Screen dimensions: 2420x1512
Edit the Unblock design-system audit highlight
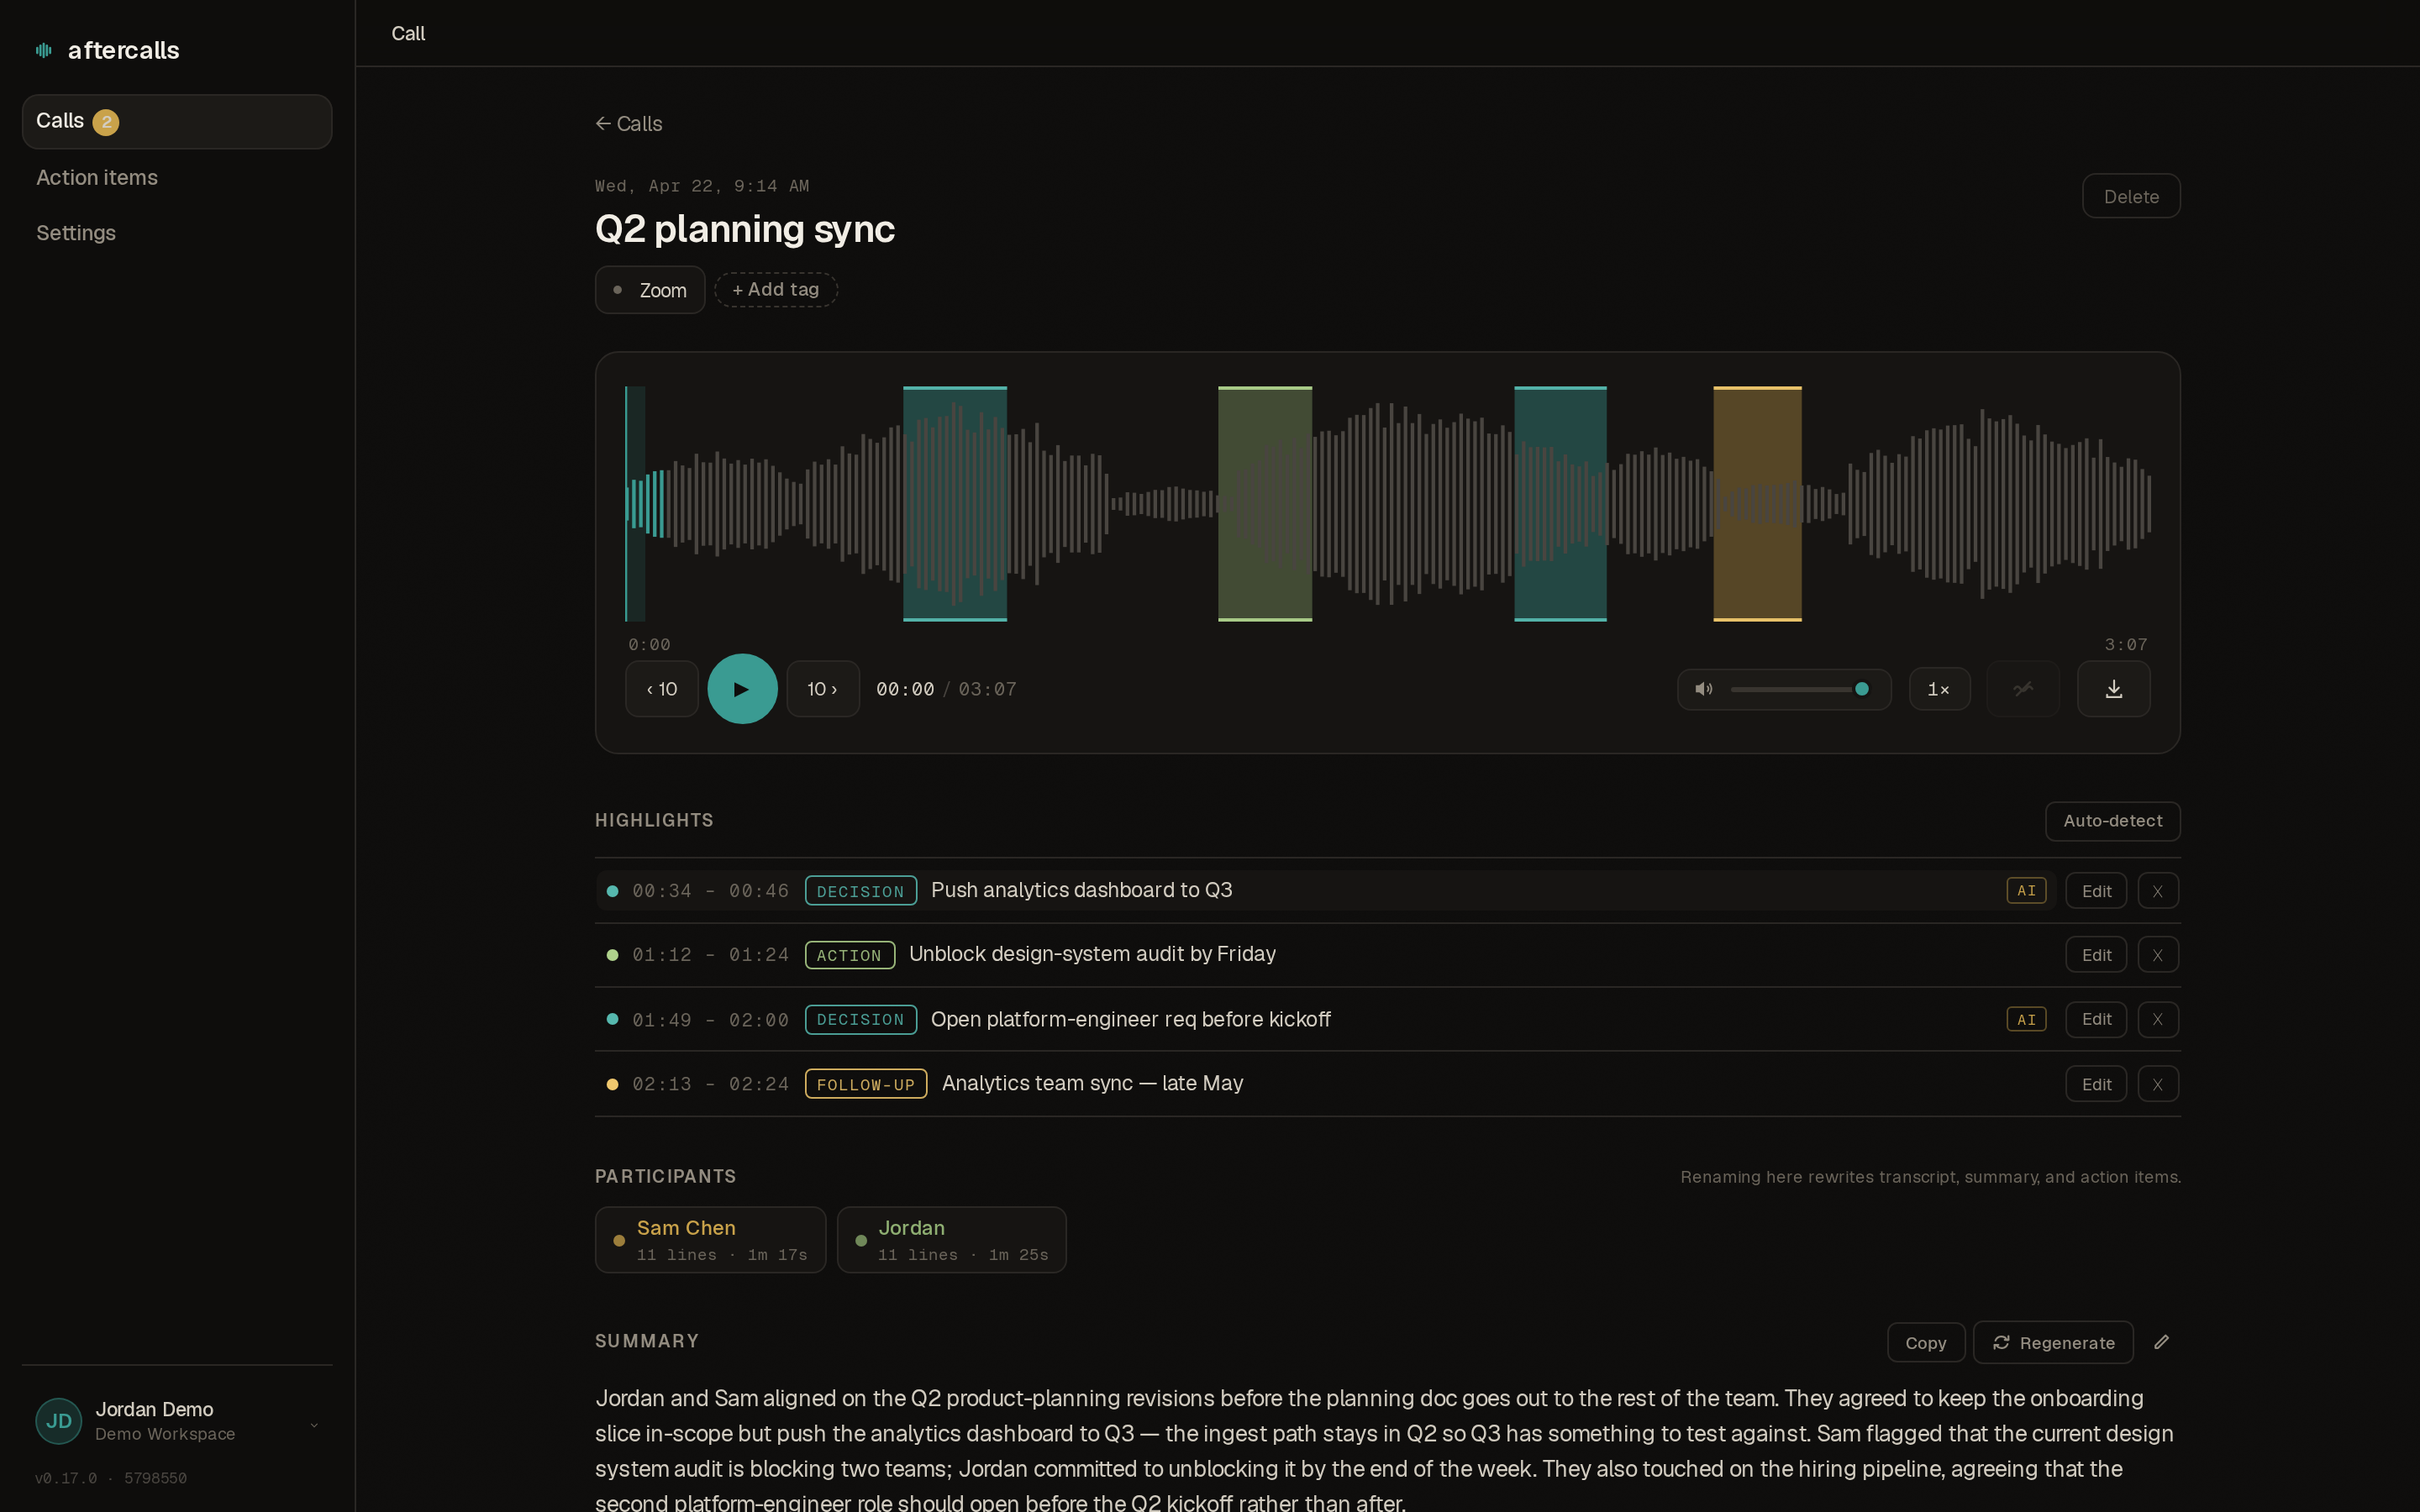(2096, 955)
